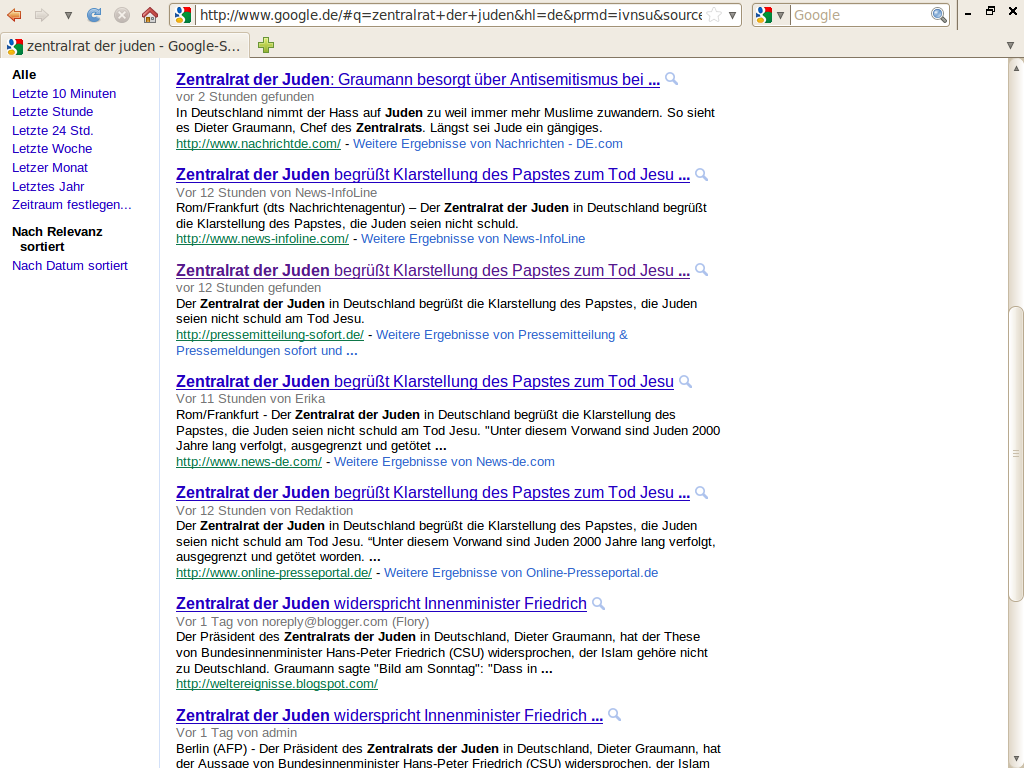Open the address bar history dropdown
Image resolution: width=1024 pixels, height=768 pixels.
pyautogui.click(x=733, y=15)
